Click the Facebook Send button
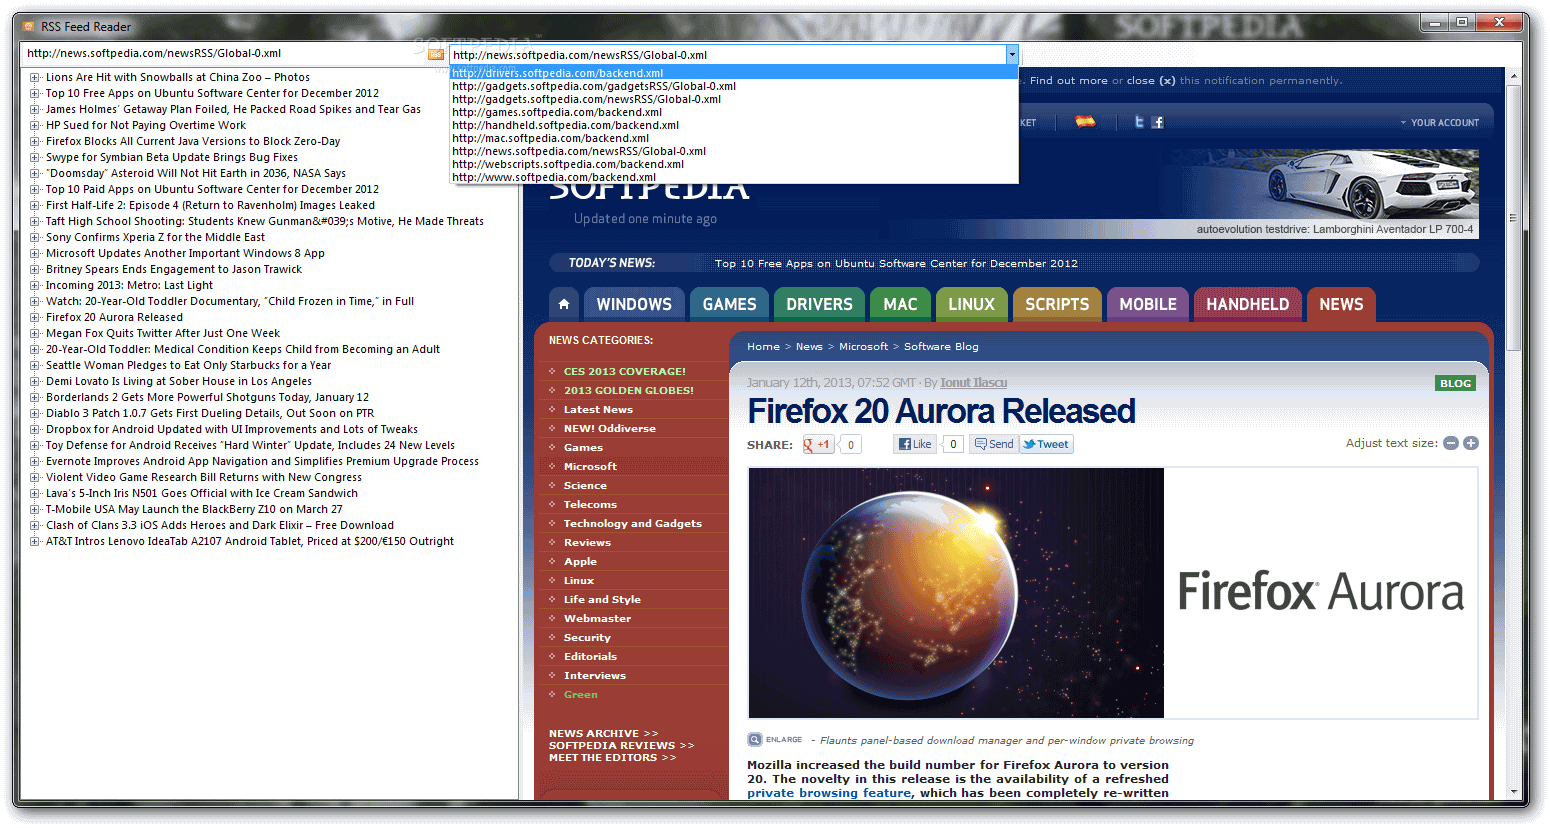This screenshot has width=1550, height=828. click(994, 444)
